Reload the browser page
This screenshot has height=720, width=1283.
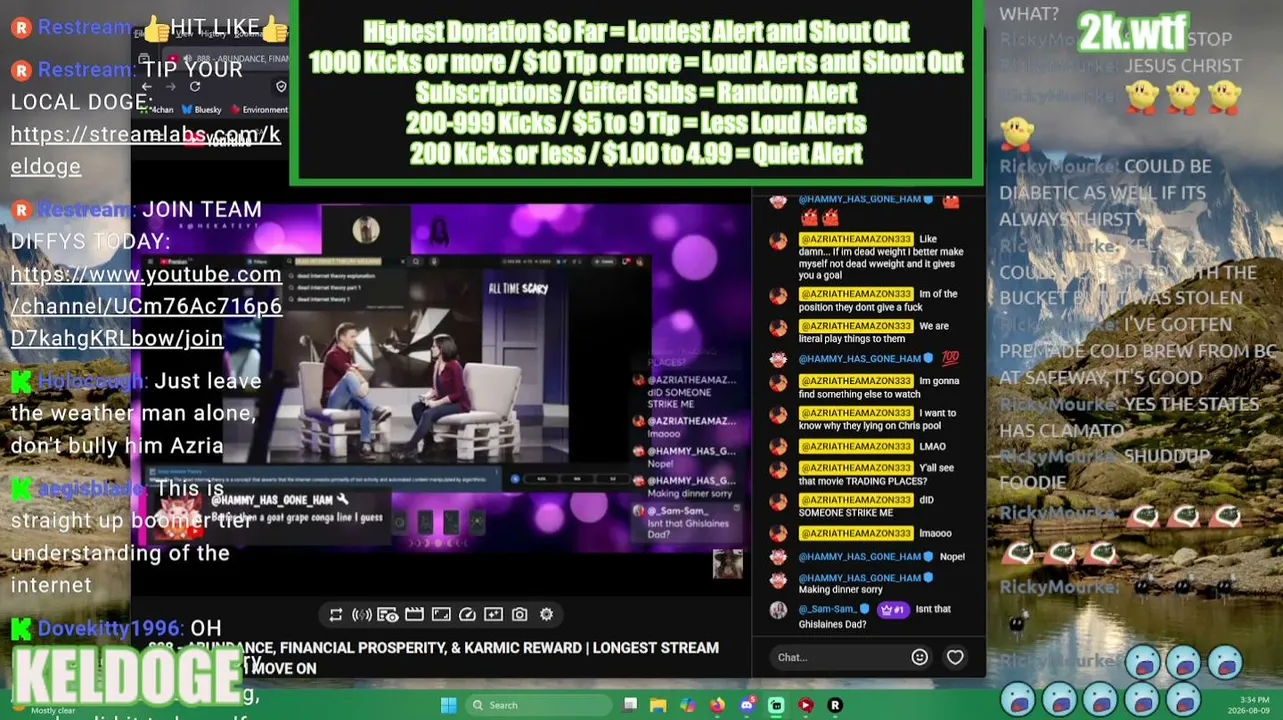(195, 87)
